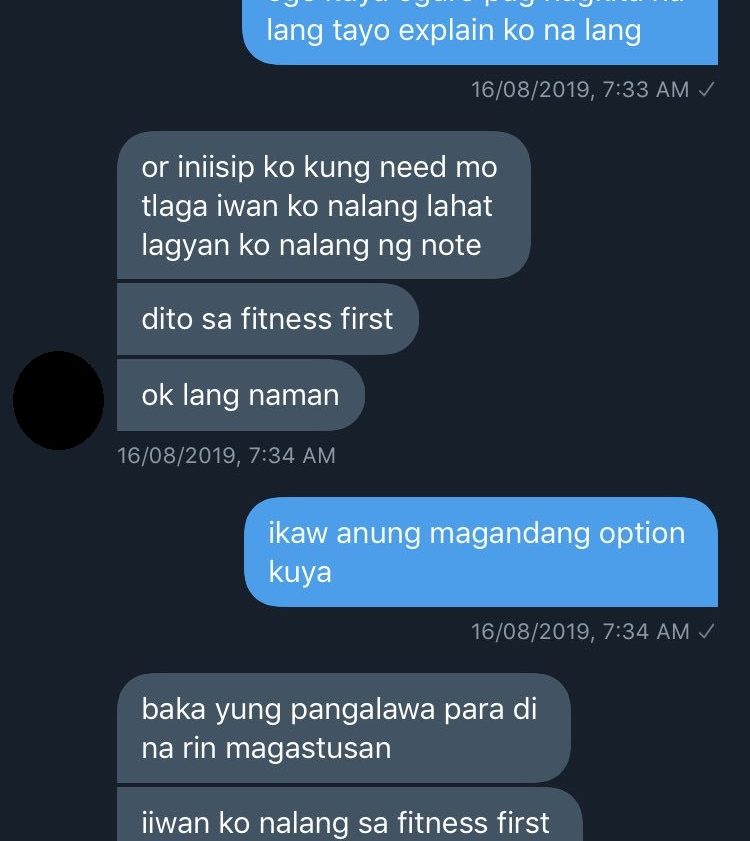Tap the received 16/08/2019, 7:34 AM timestamp

pyautogui.click(x=226, y=456)
